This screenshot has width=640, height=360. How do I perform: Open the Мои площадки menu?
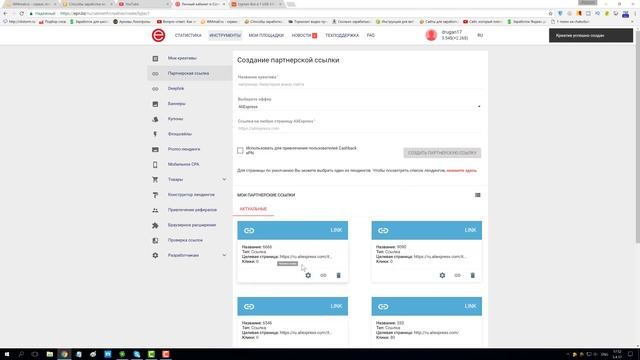[x=266, y=36]
